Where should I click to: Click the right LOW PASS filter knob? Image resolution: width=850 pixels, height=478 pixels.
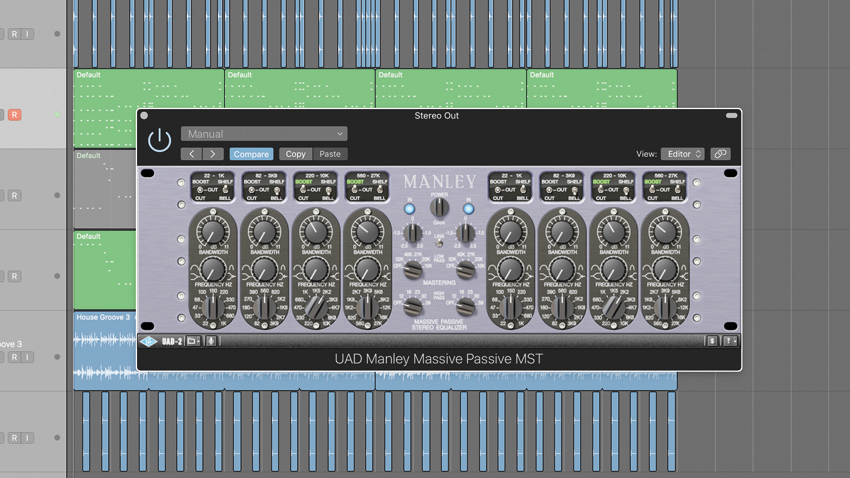click(x=465, y=269)
